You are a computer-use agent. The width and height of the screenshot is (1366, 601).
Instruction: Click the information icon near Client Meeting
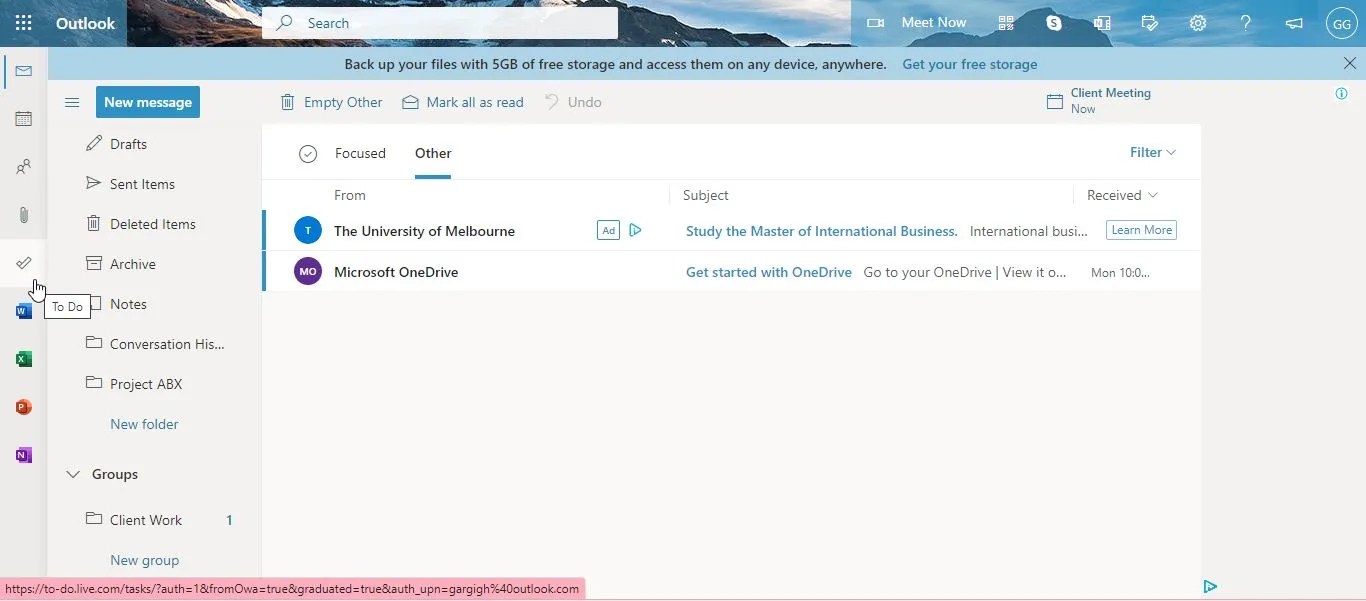(x=1342, y=93)
